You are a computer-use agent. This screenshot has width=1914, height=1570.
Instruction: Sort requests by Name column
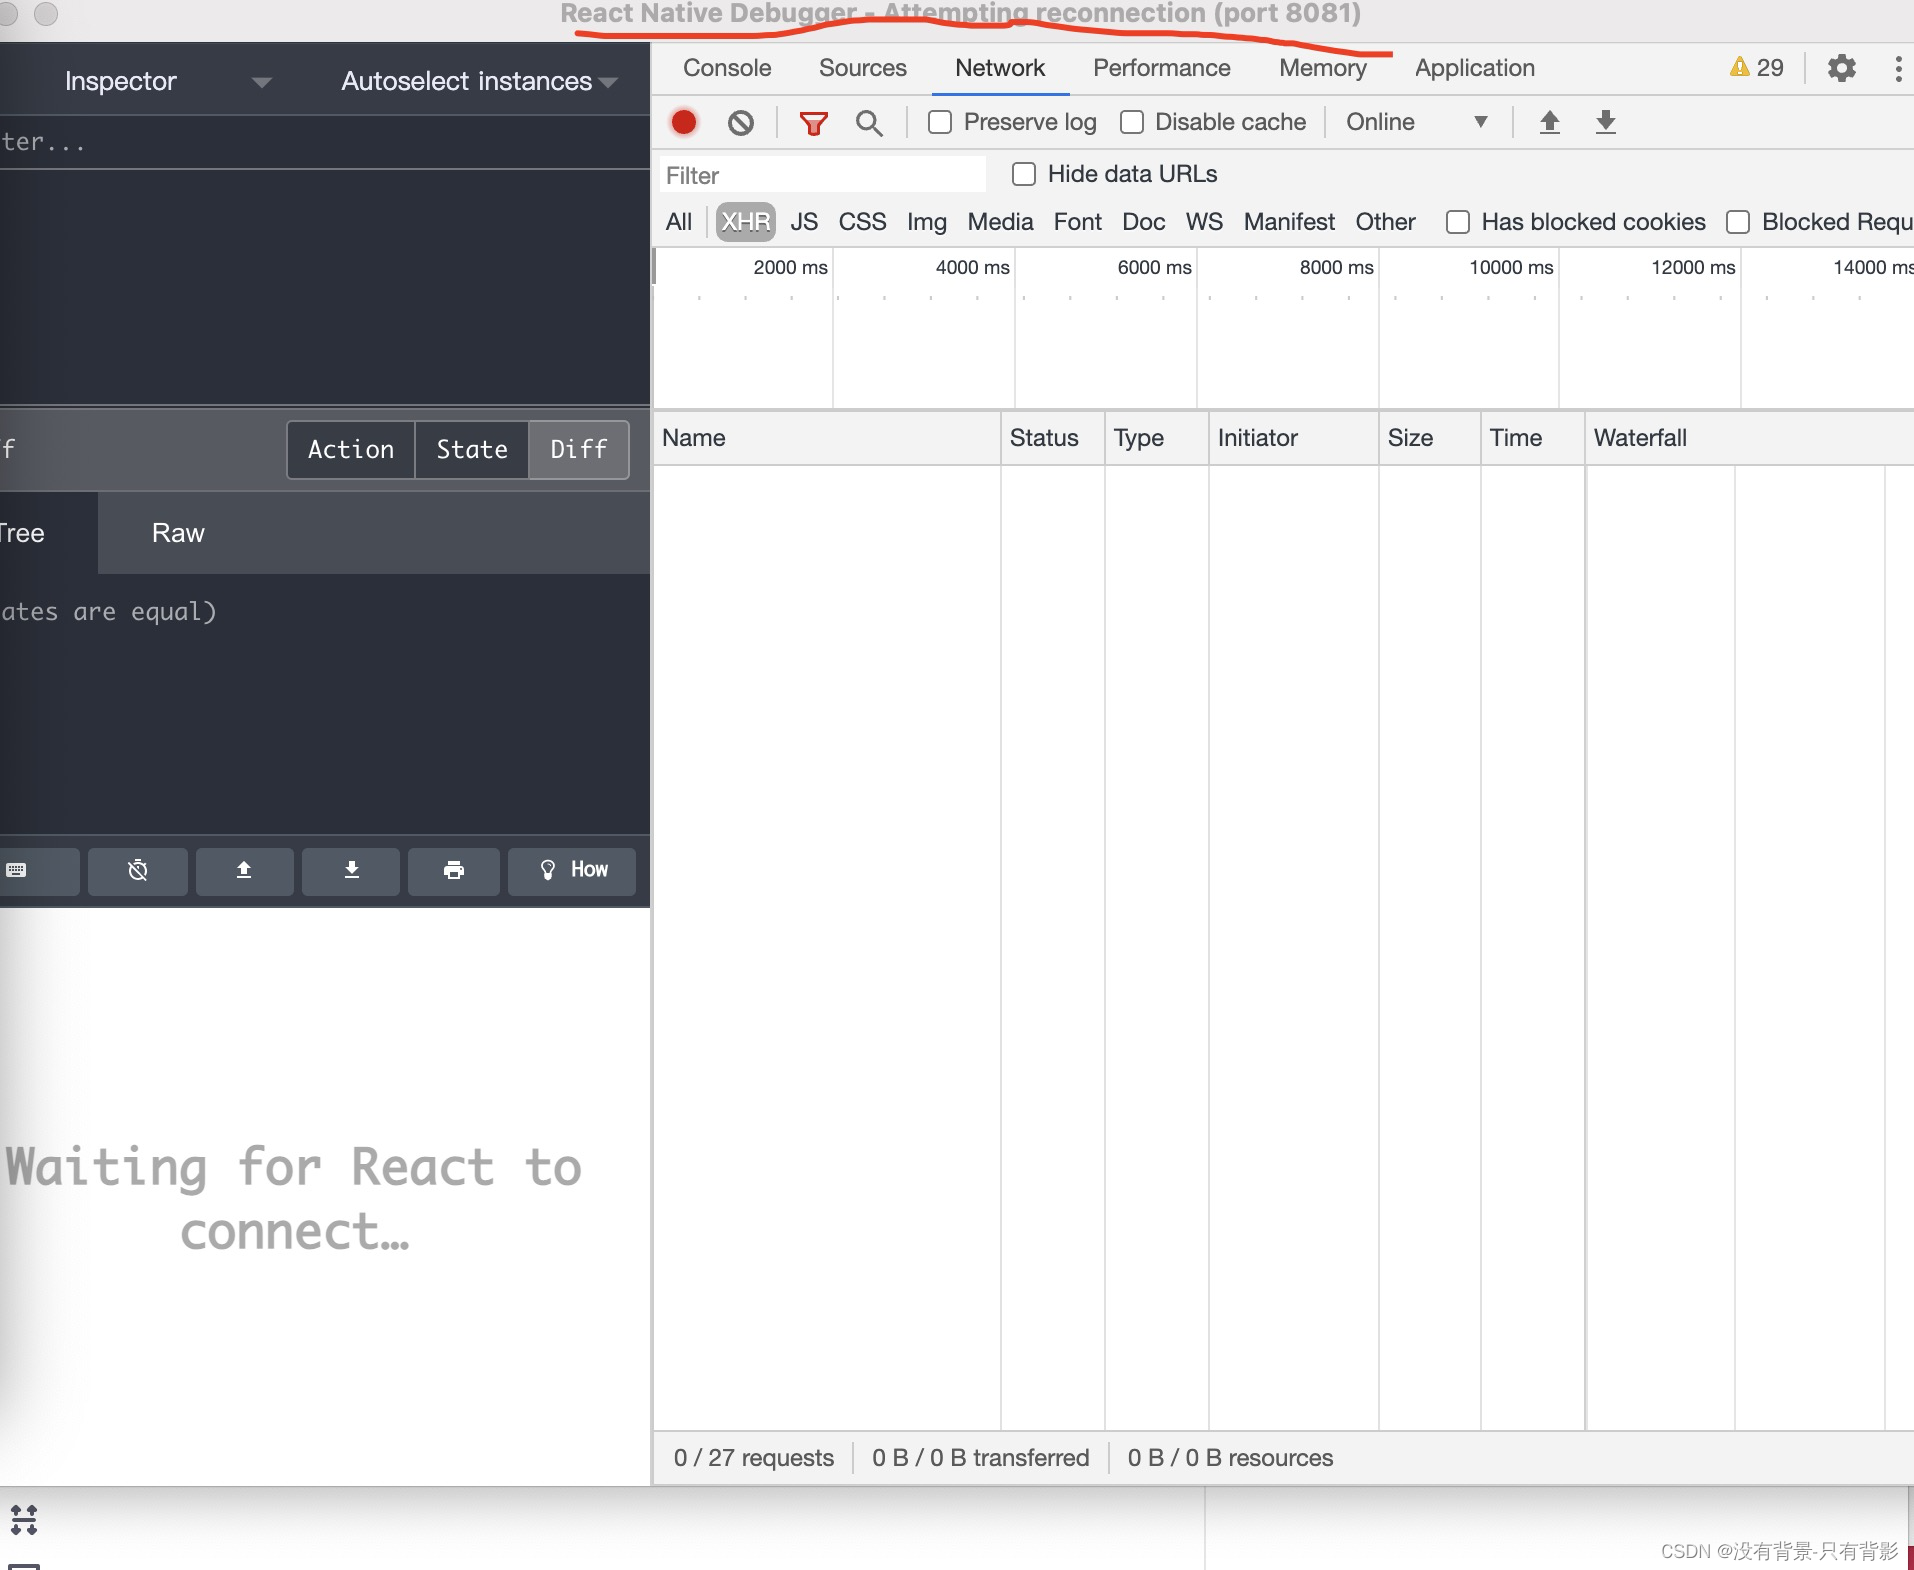(827, 438)
